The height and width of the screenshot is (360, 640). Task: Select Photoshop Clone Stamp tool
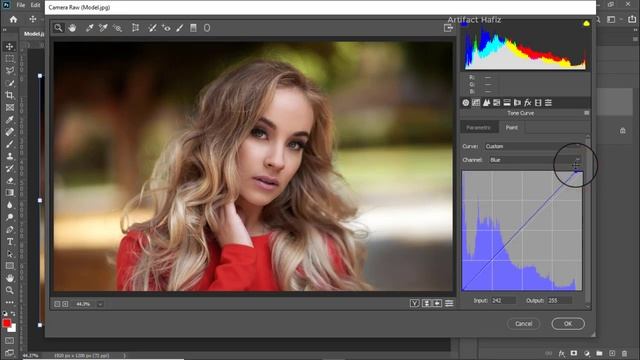click(x=9, y=156)
